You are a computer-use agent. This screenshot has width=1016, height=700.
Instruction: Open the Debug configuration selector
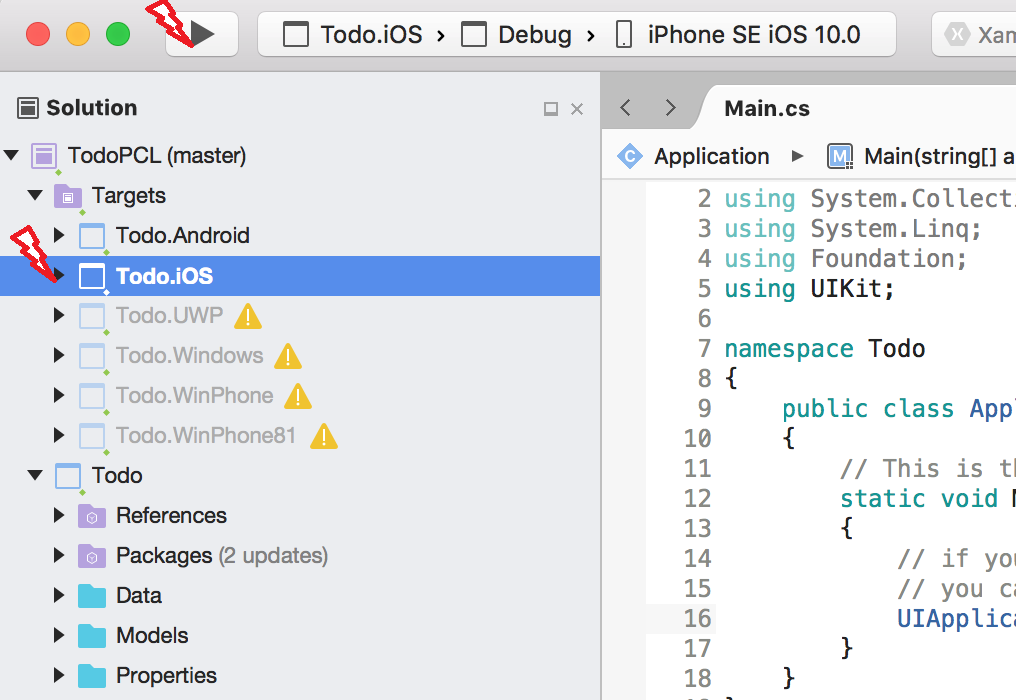pos(516,34)
